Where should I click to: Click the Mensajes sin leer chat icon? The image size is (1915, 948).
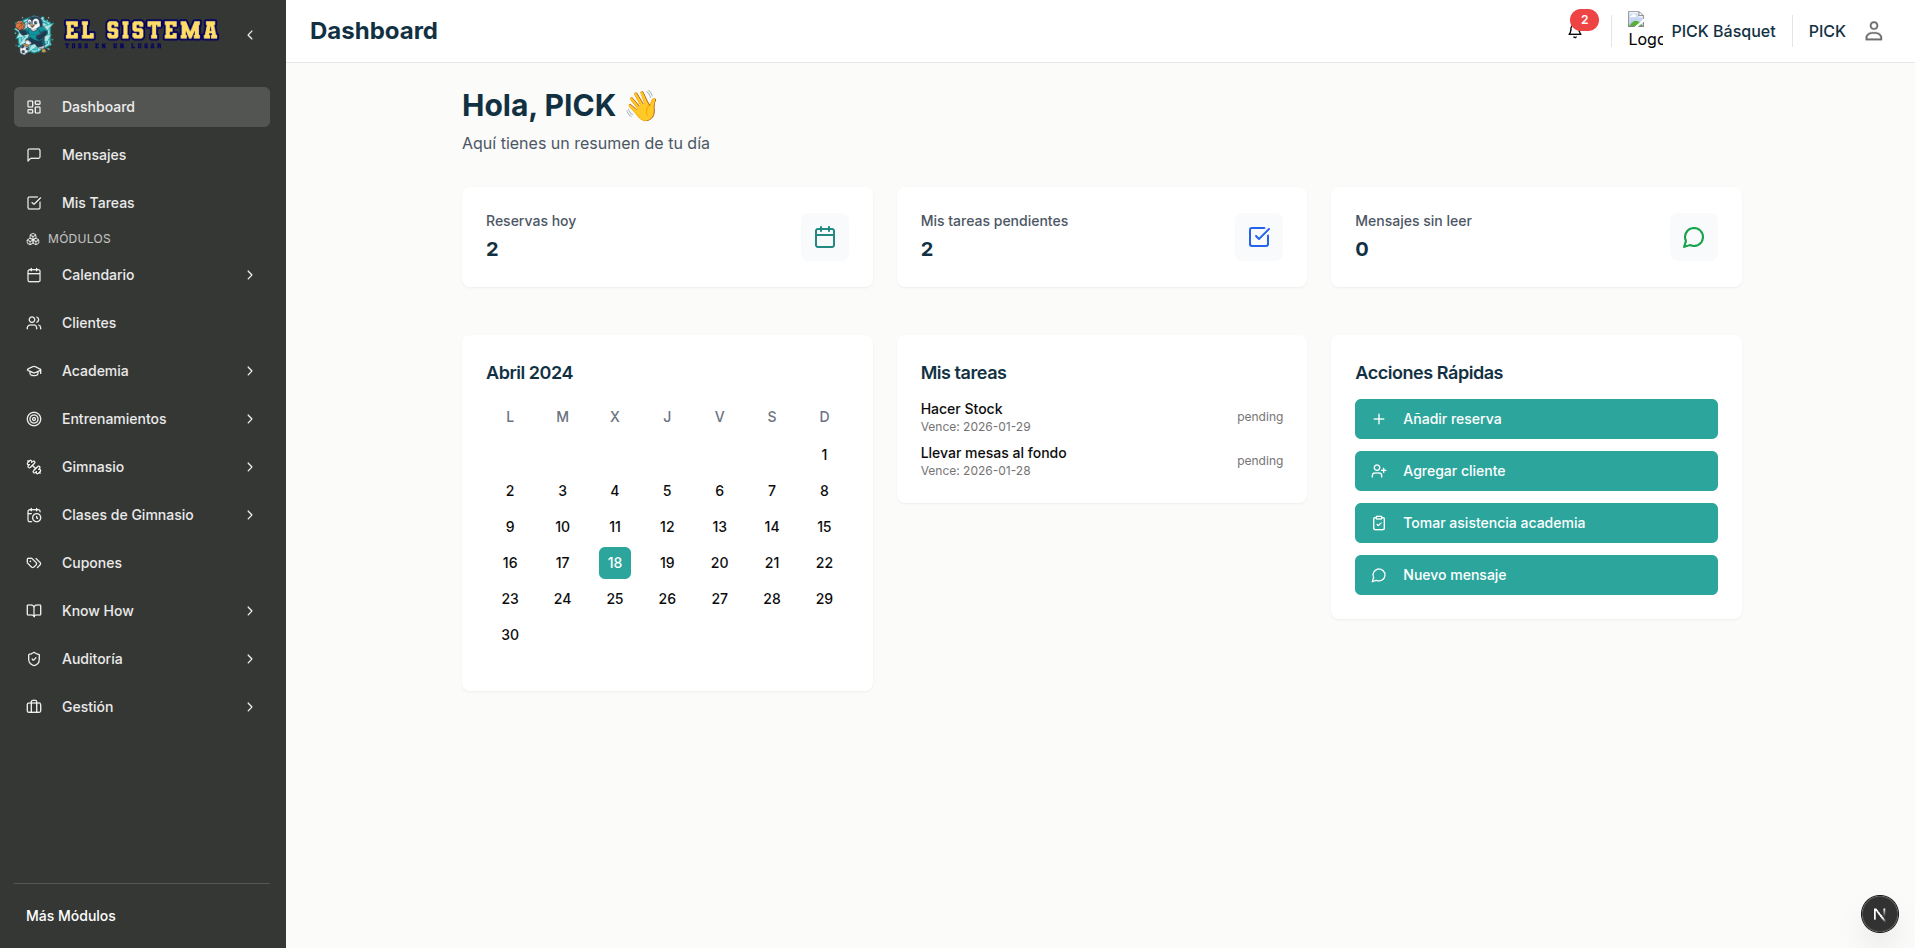pos(1693,237)
